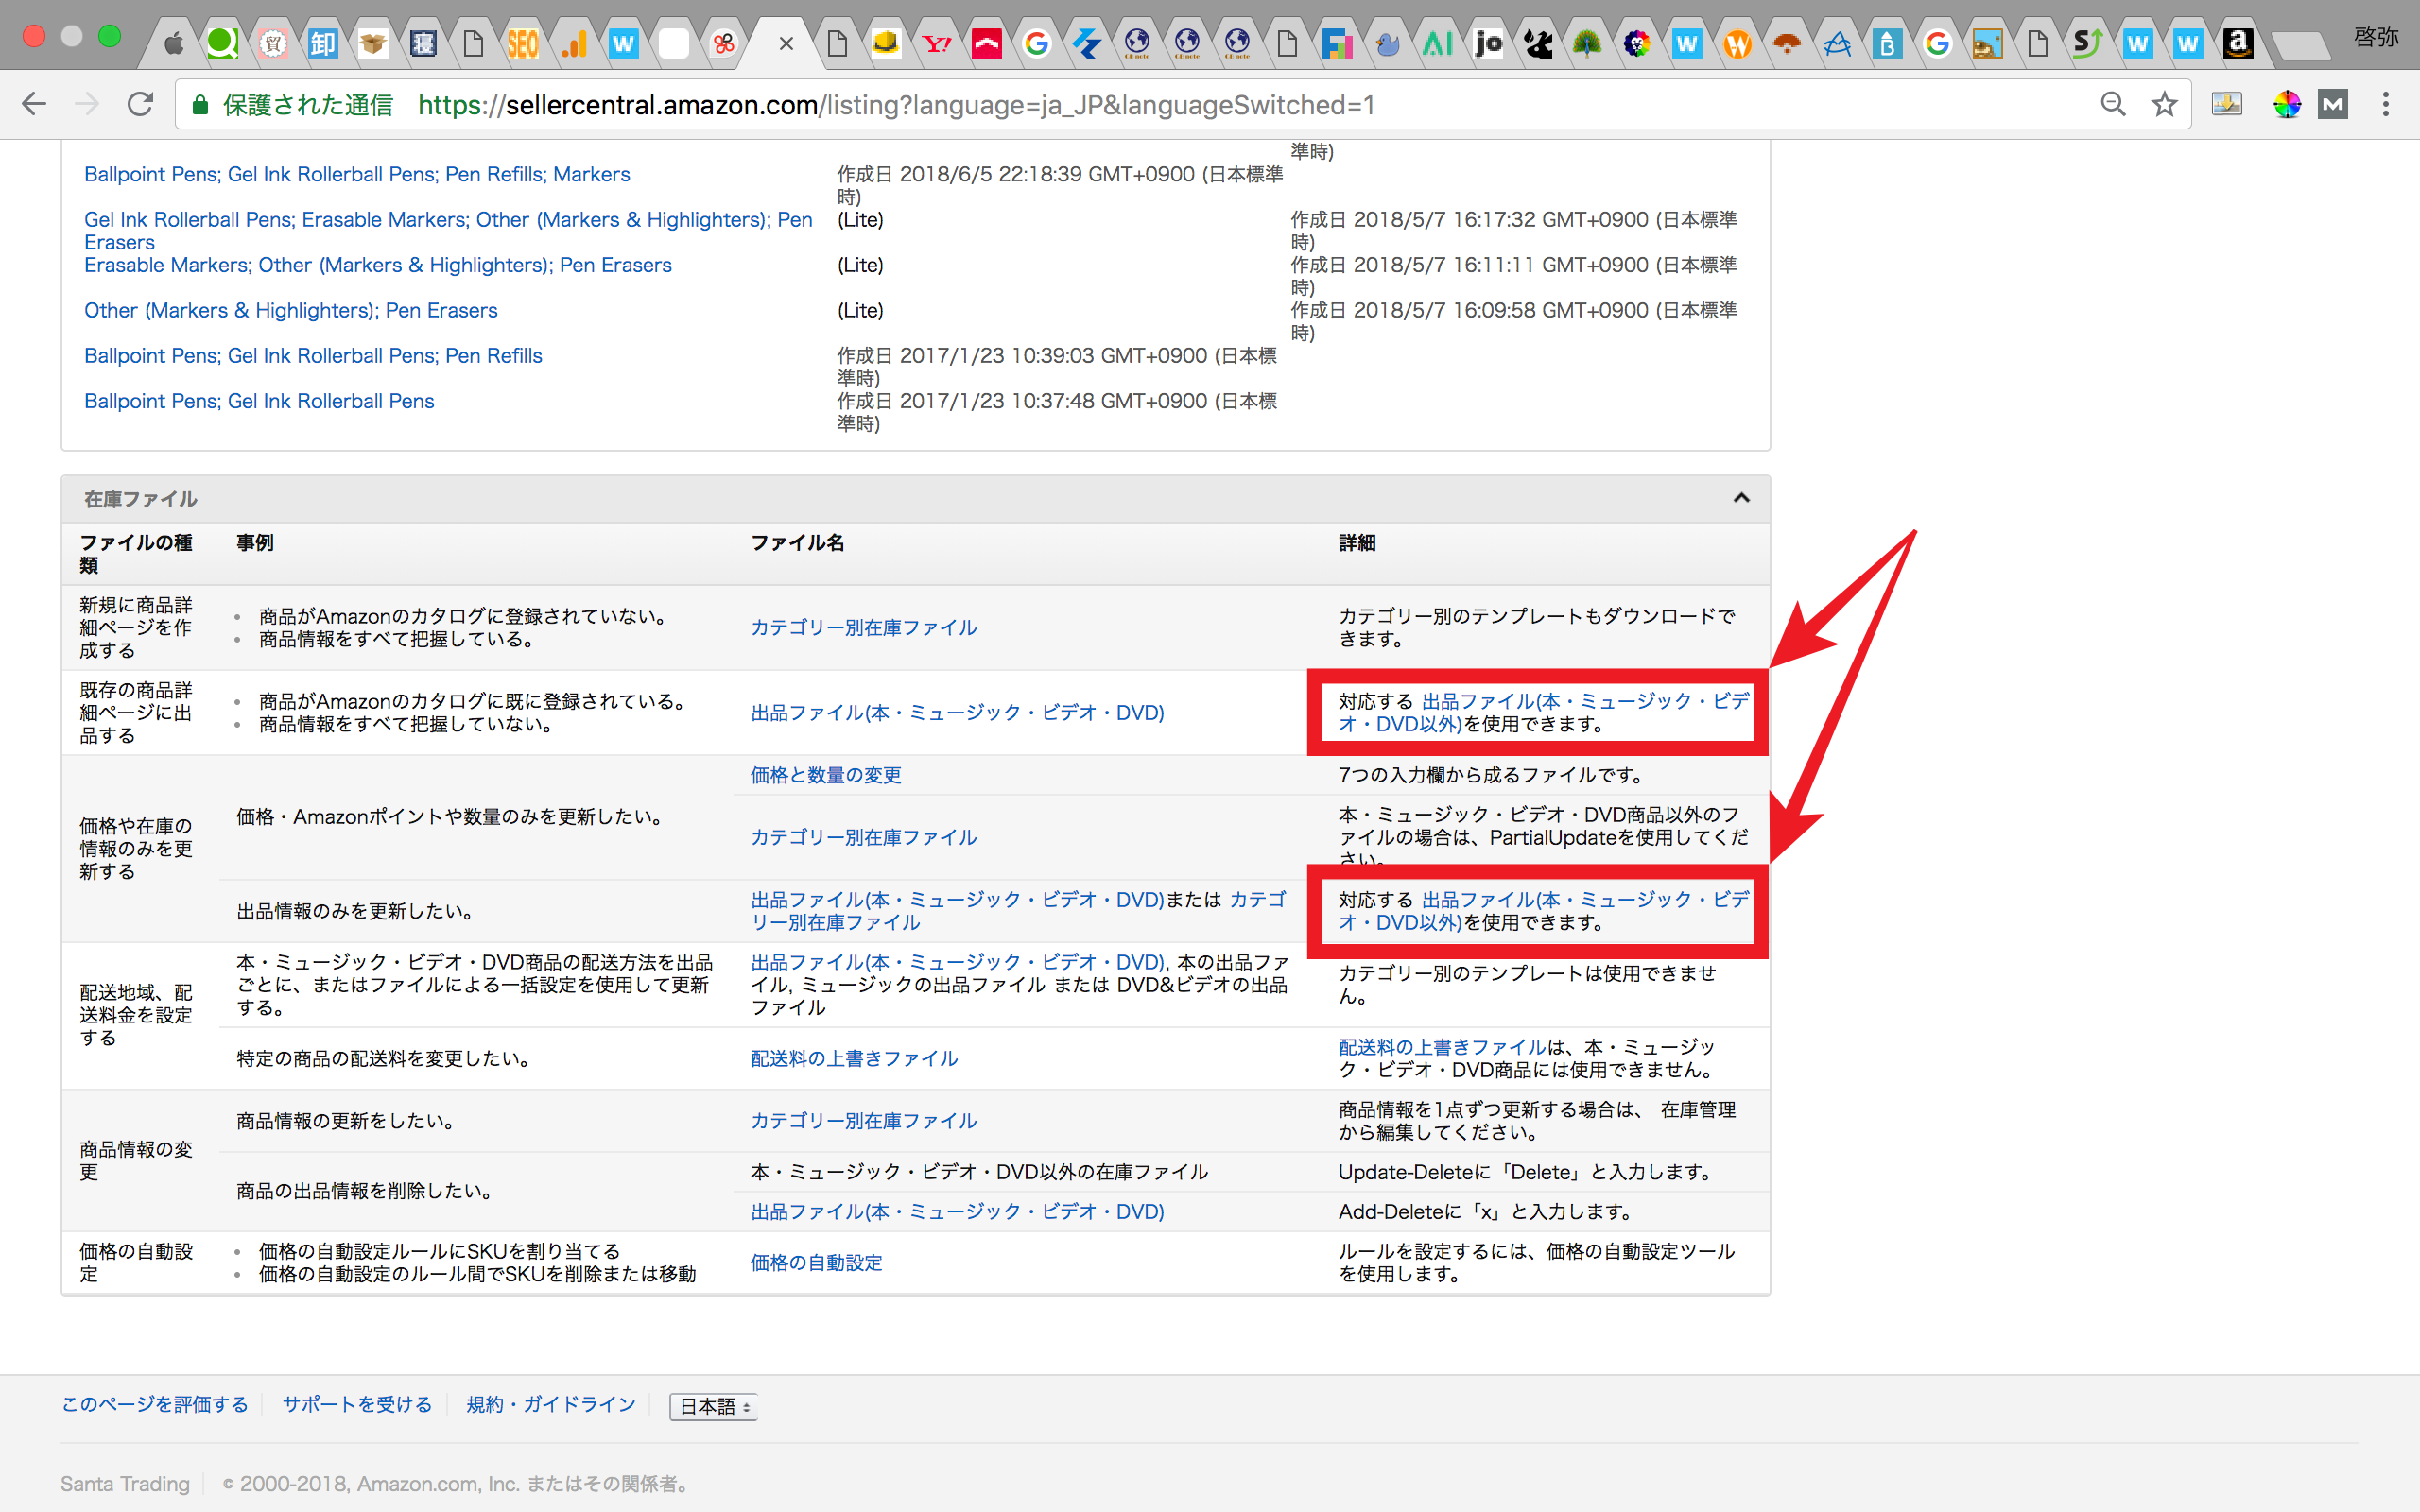Open 'Ballpoint Pens; Gel Ink Rollerball Pens' link

click(x=259, y=401)
